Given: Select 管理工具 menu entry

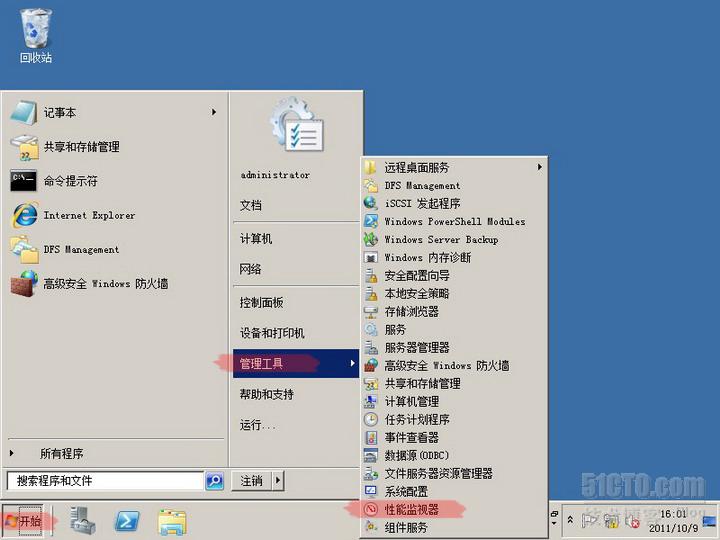Looking at the screenshot, I should pos(296,364).
